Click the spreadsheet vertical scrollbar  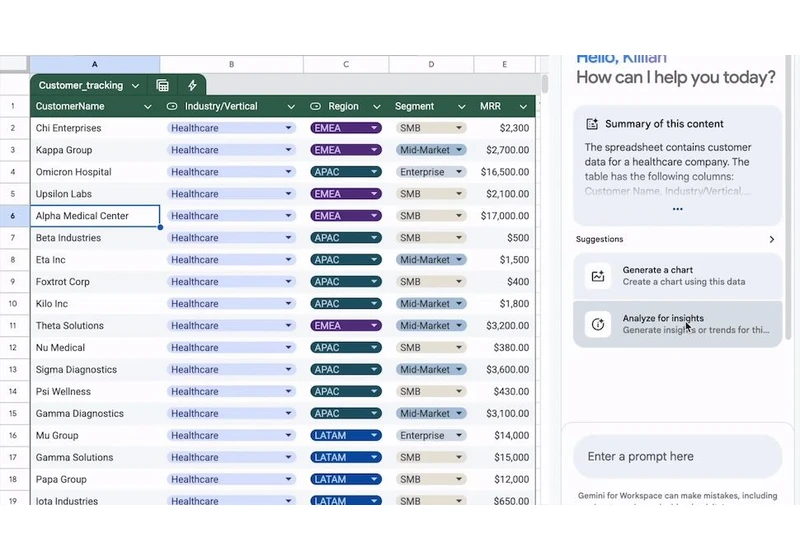(x=544, y=84)
